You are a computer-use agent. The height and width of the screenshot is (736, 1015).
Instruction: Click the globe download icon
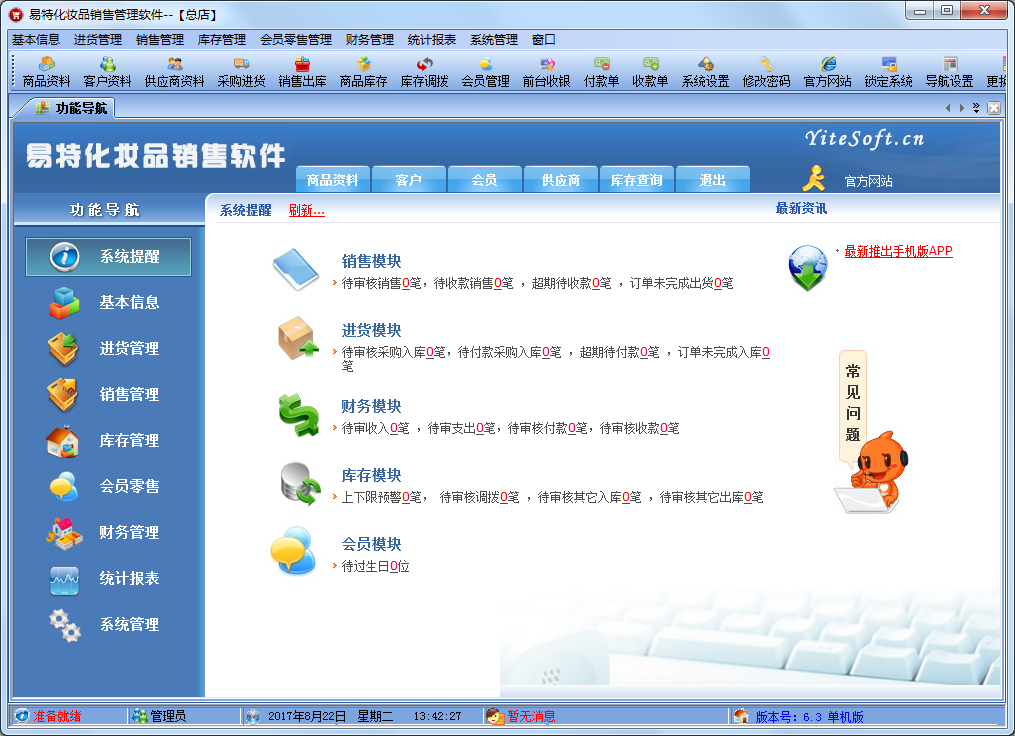[x=807, y=267]
